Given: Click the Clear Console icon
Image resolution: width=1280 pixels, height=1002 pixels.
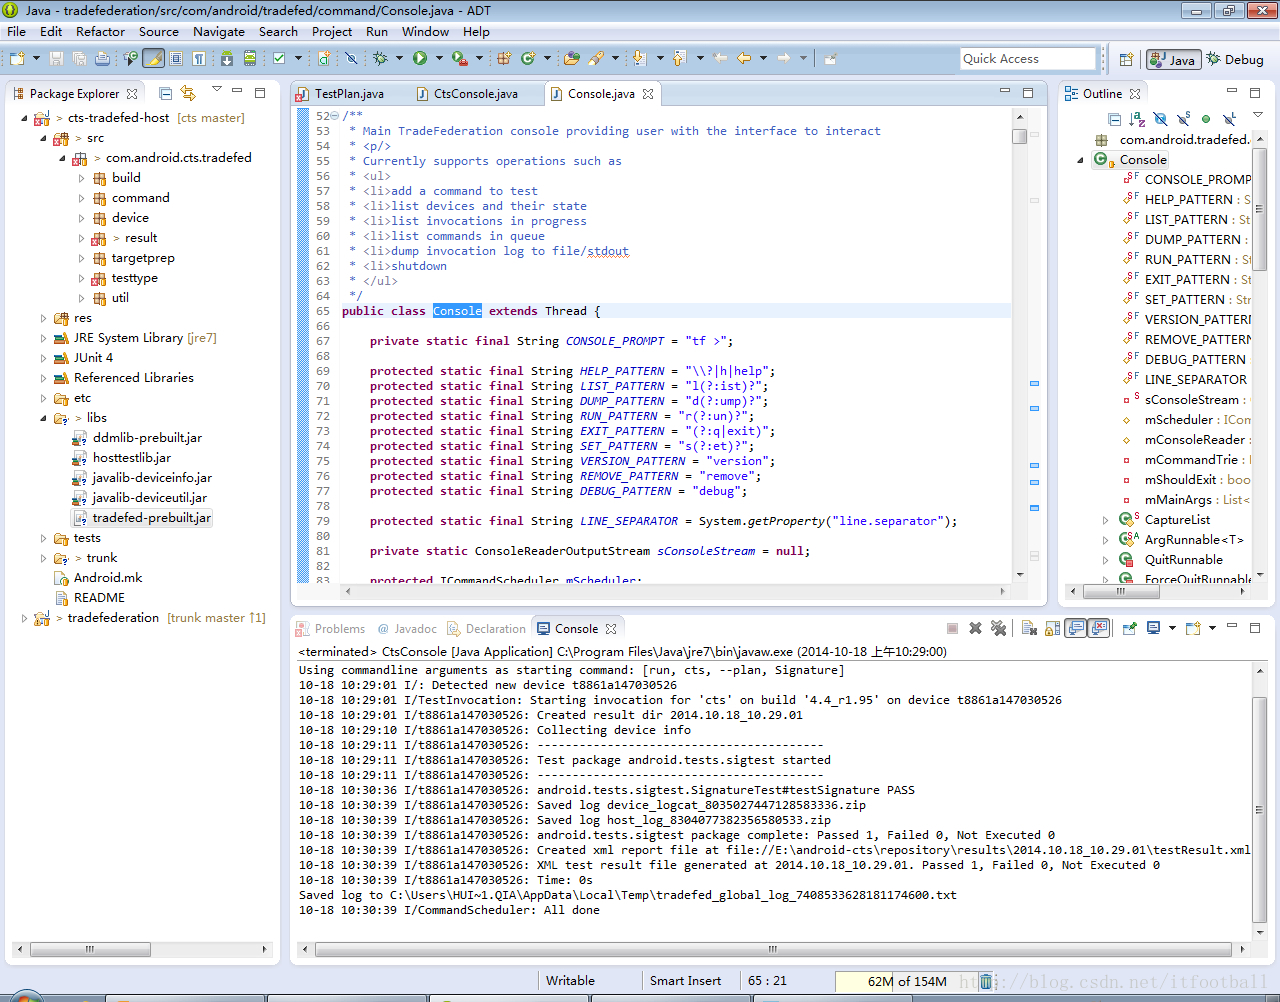Looking at the screenshot, I should [1028, 628].
